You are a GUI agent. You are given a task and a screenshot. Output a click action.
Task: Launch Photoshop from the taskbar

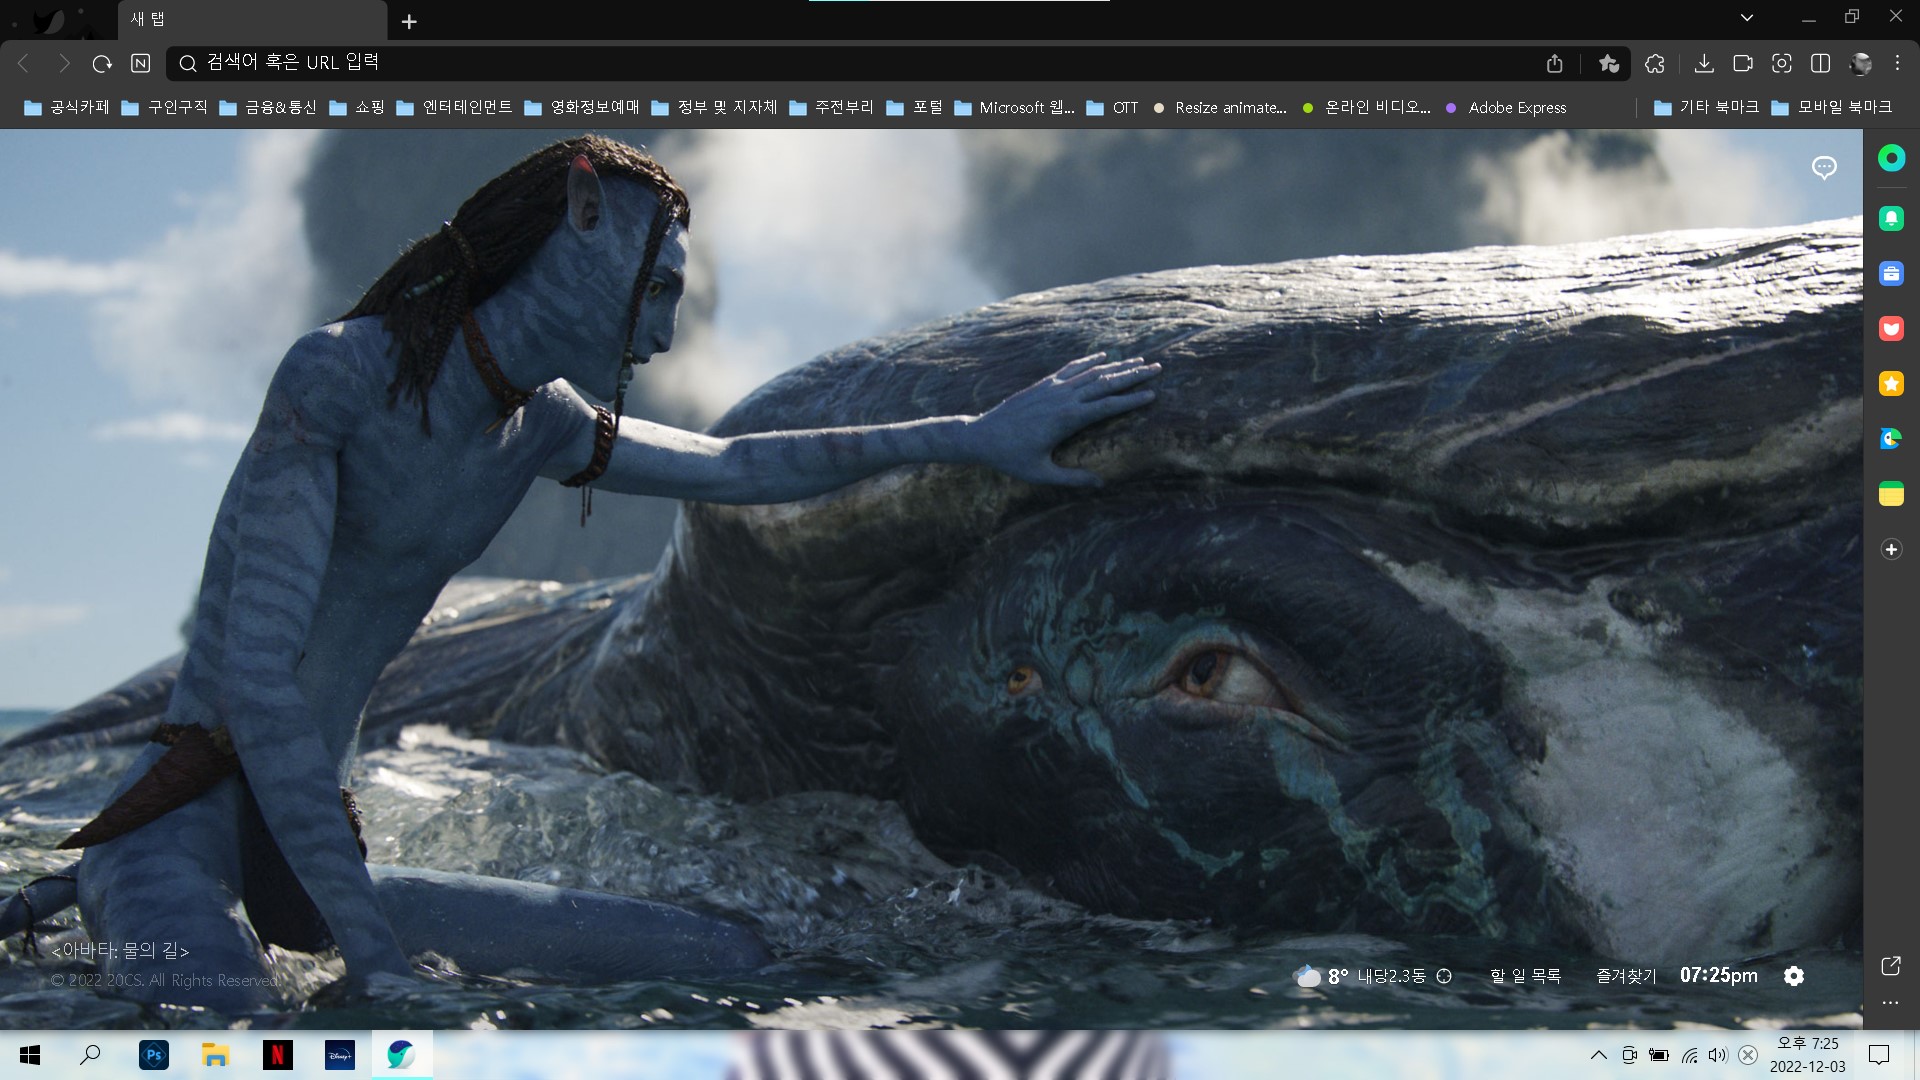pos(154,1055)
